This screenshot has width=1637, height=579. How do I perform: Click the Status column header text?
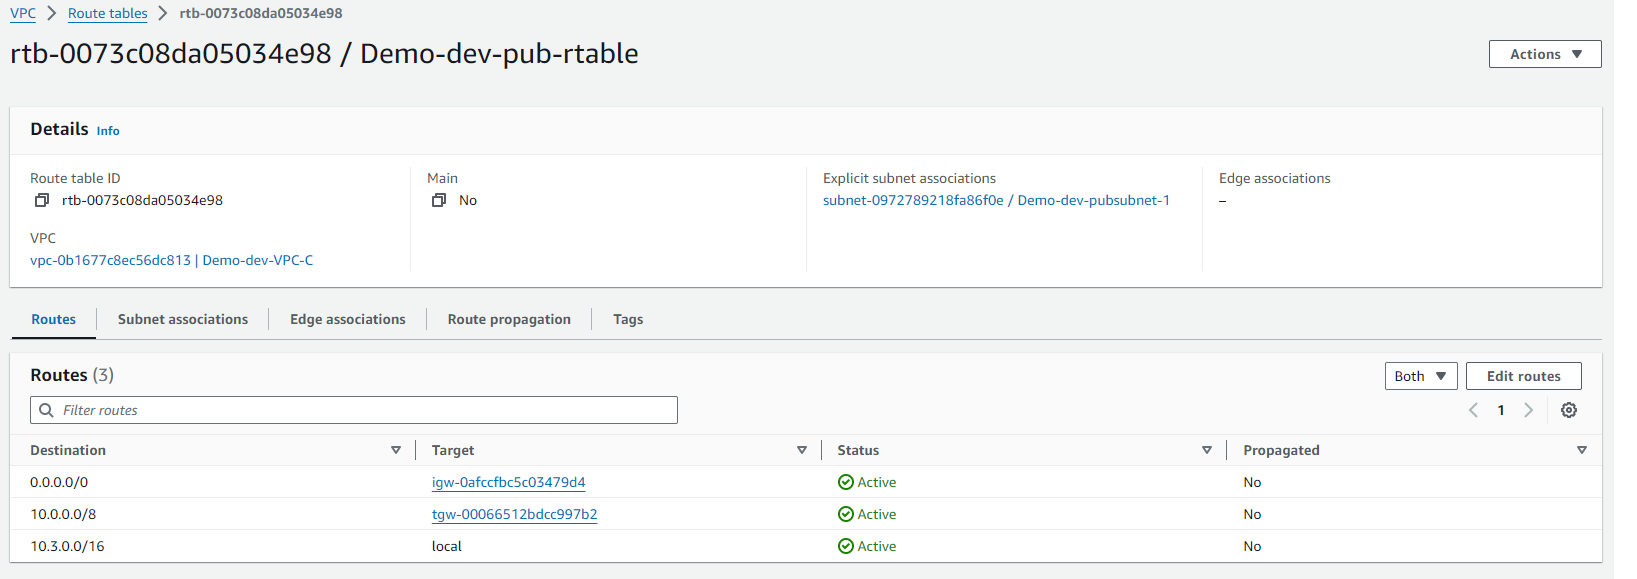[x=858, y=450]
